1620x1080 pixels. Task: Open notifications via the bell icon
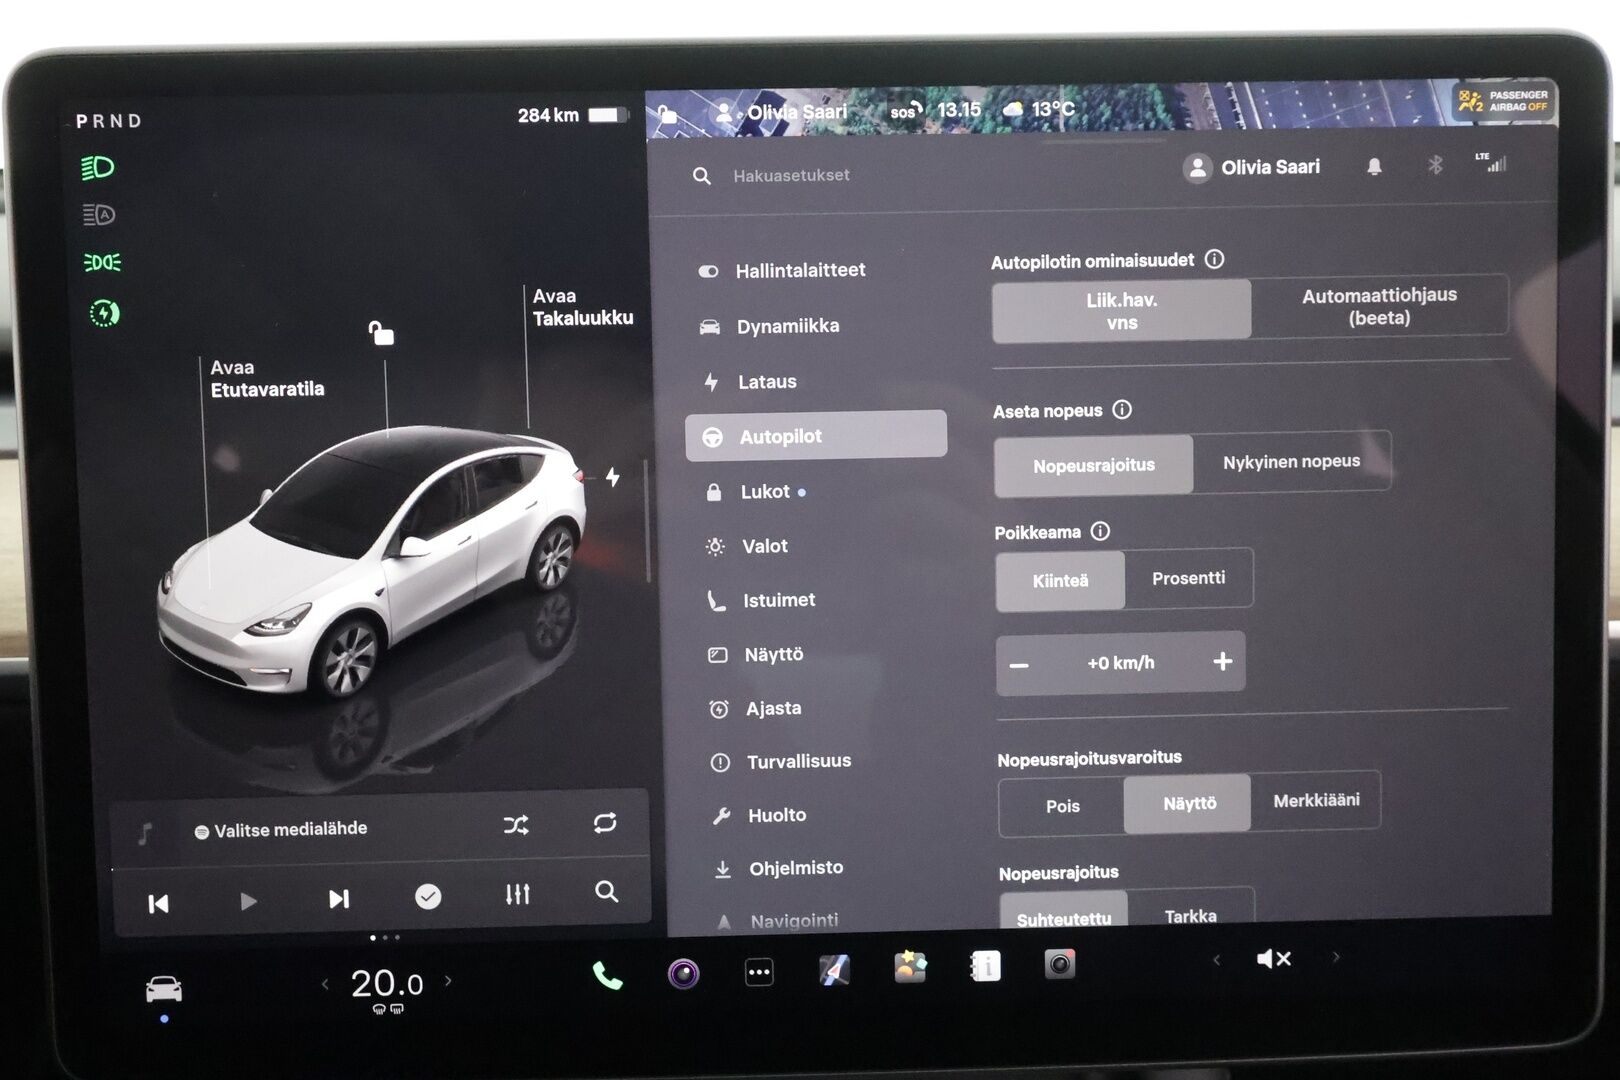click(1376, 167)
